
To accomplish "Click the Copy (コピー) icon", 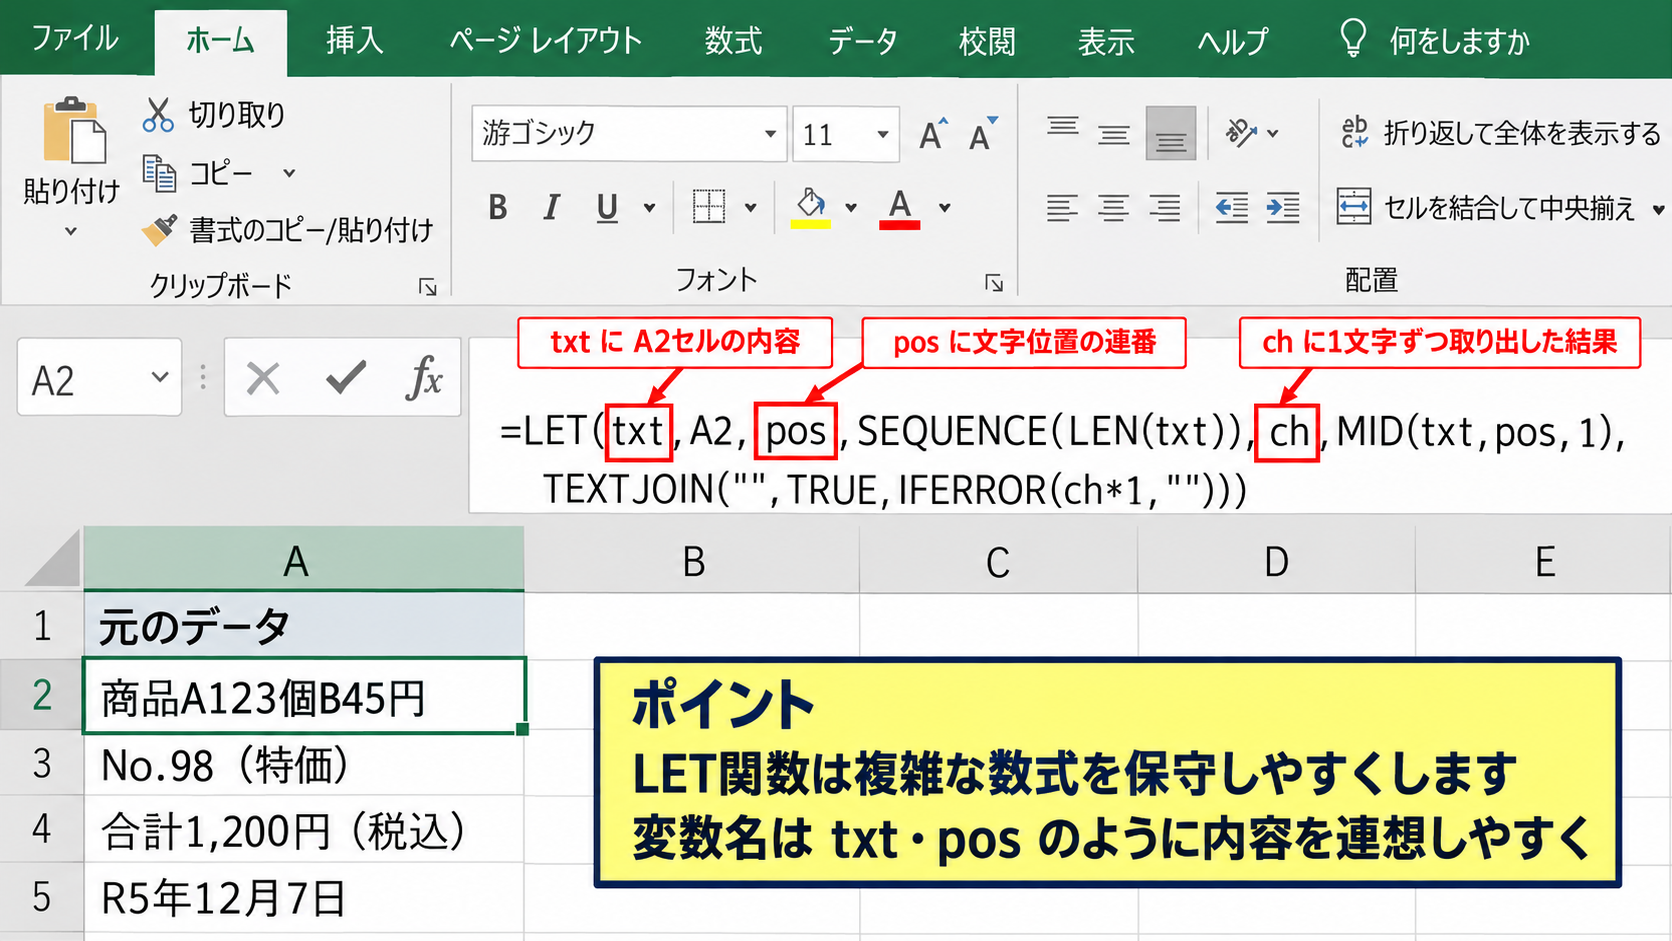I will pos(159,173).
